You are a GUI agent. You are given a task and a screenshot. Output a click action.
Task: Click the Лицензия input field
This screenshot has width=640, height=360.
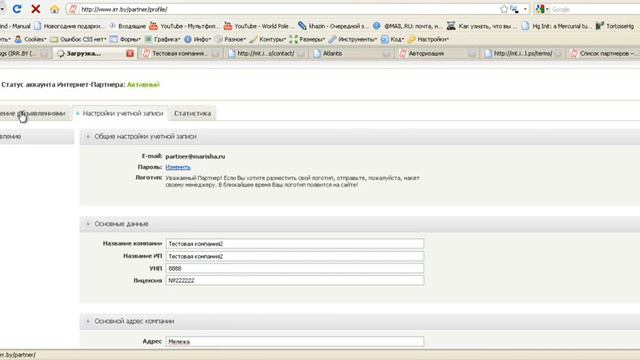295,280
